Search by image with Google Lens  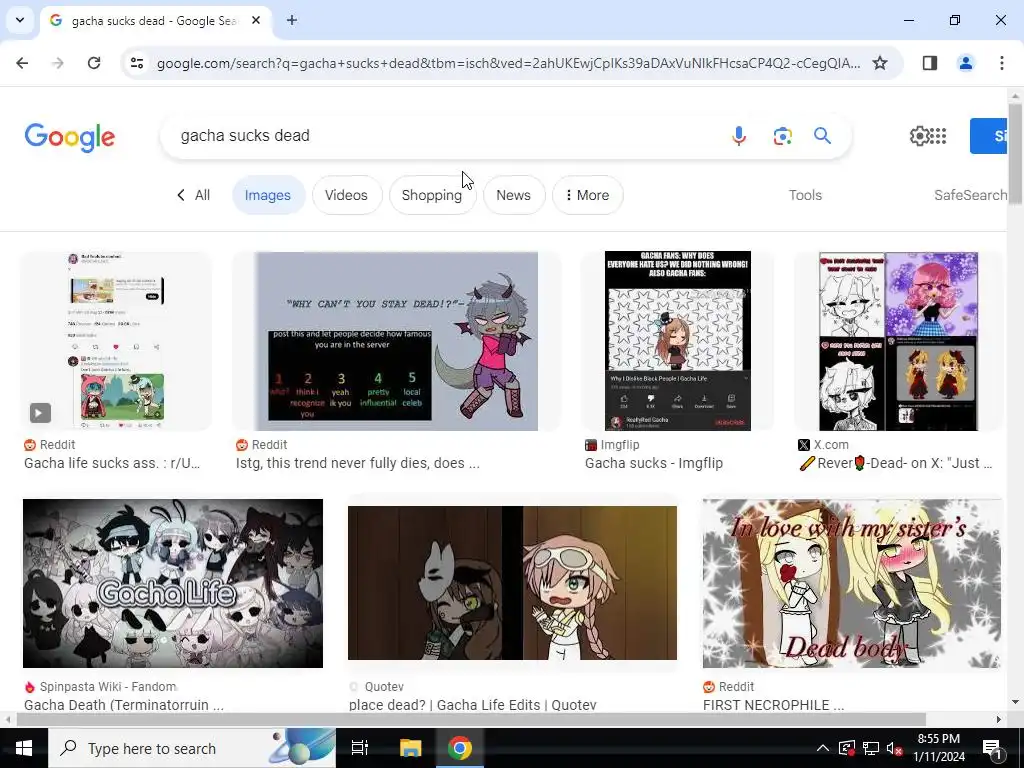click(782, 136)
